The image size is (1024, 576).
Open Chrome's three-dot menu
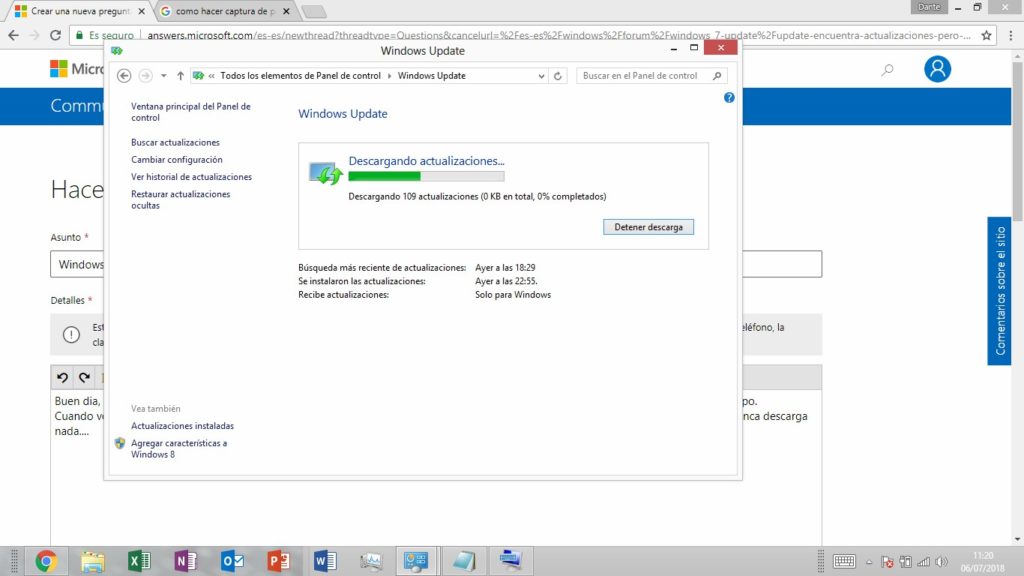click(1010, 35)
